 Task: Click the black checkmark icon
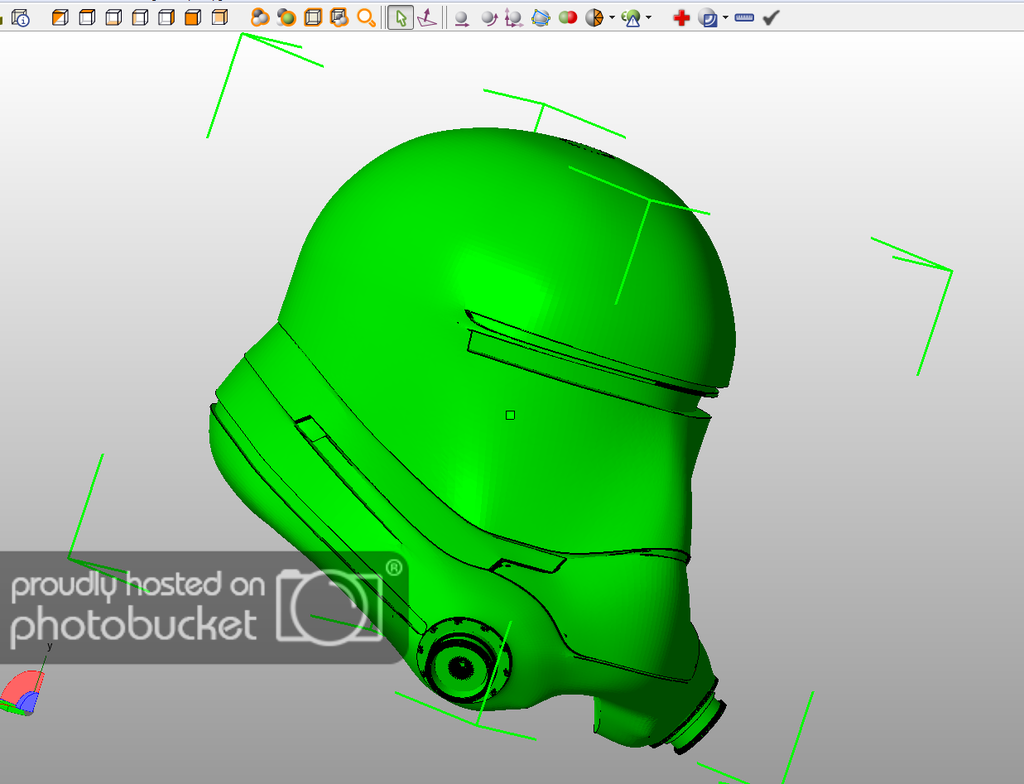tap(771, 18)
